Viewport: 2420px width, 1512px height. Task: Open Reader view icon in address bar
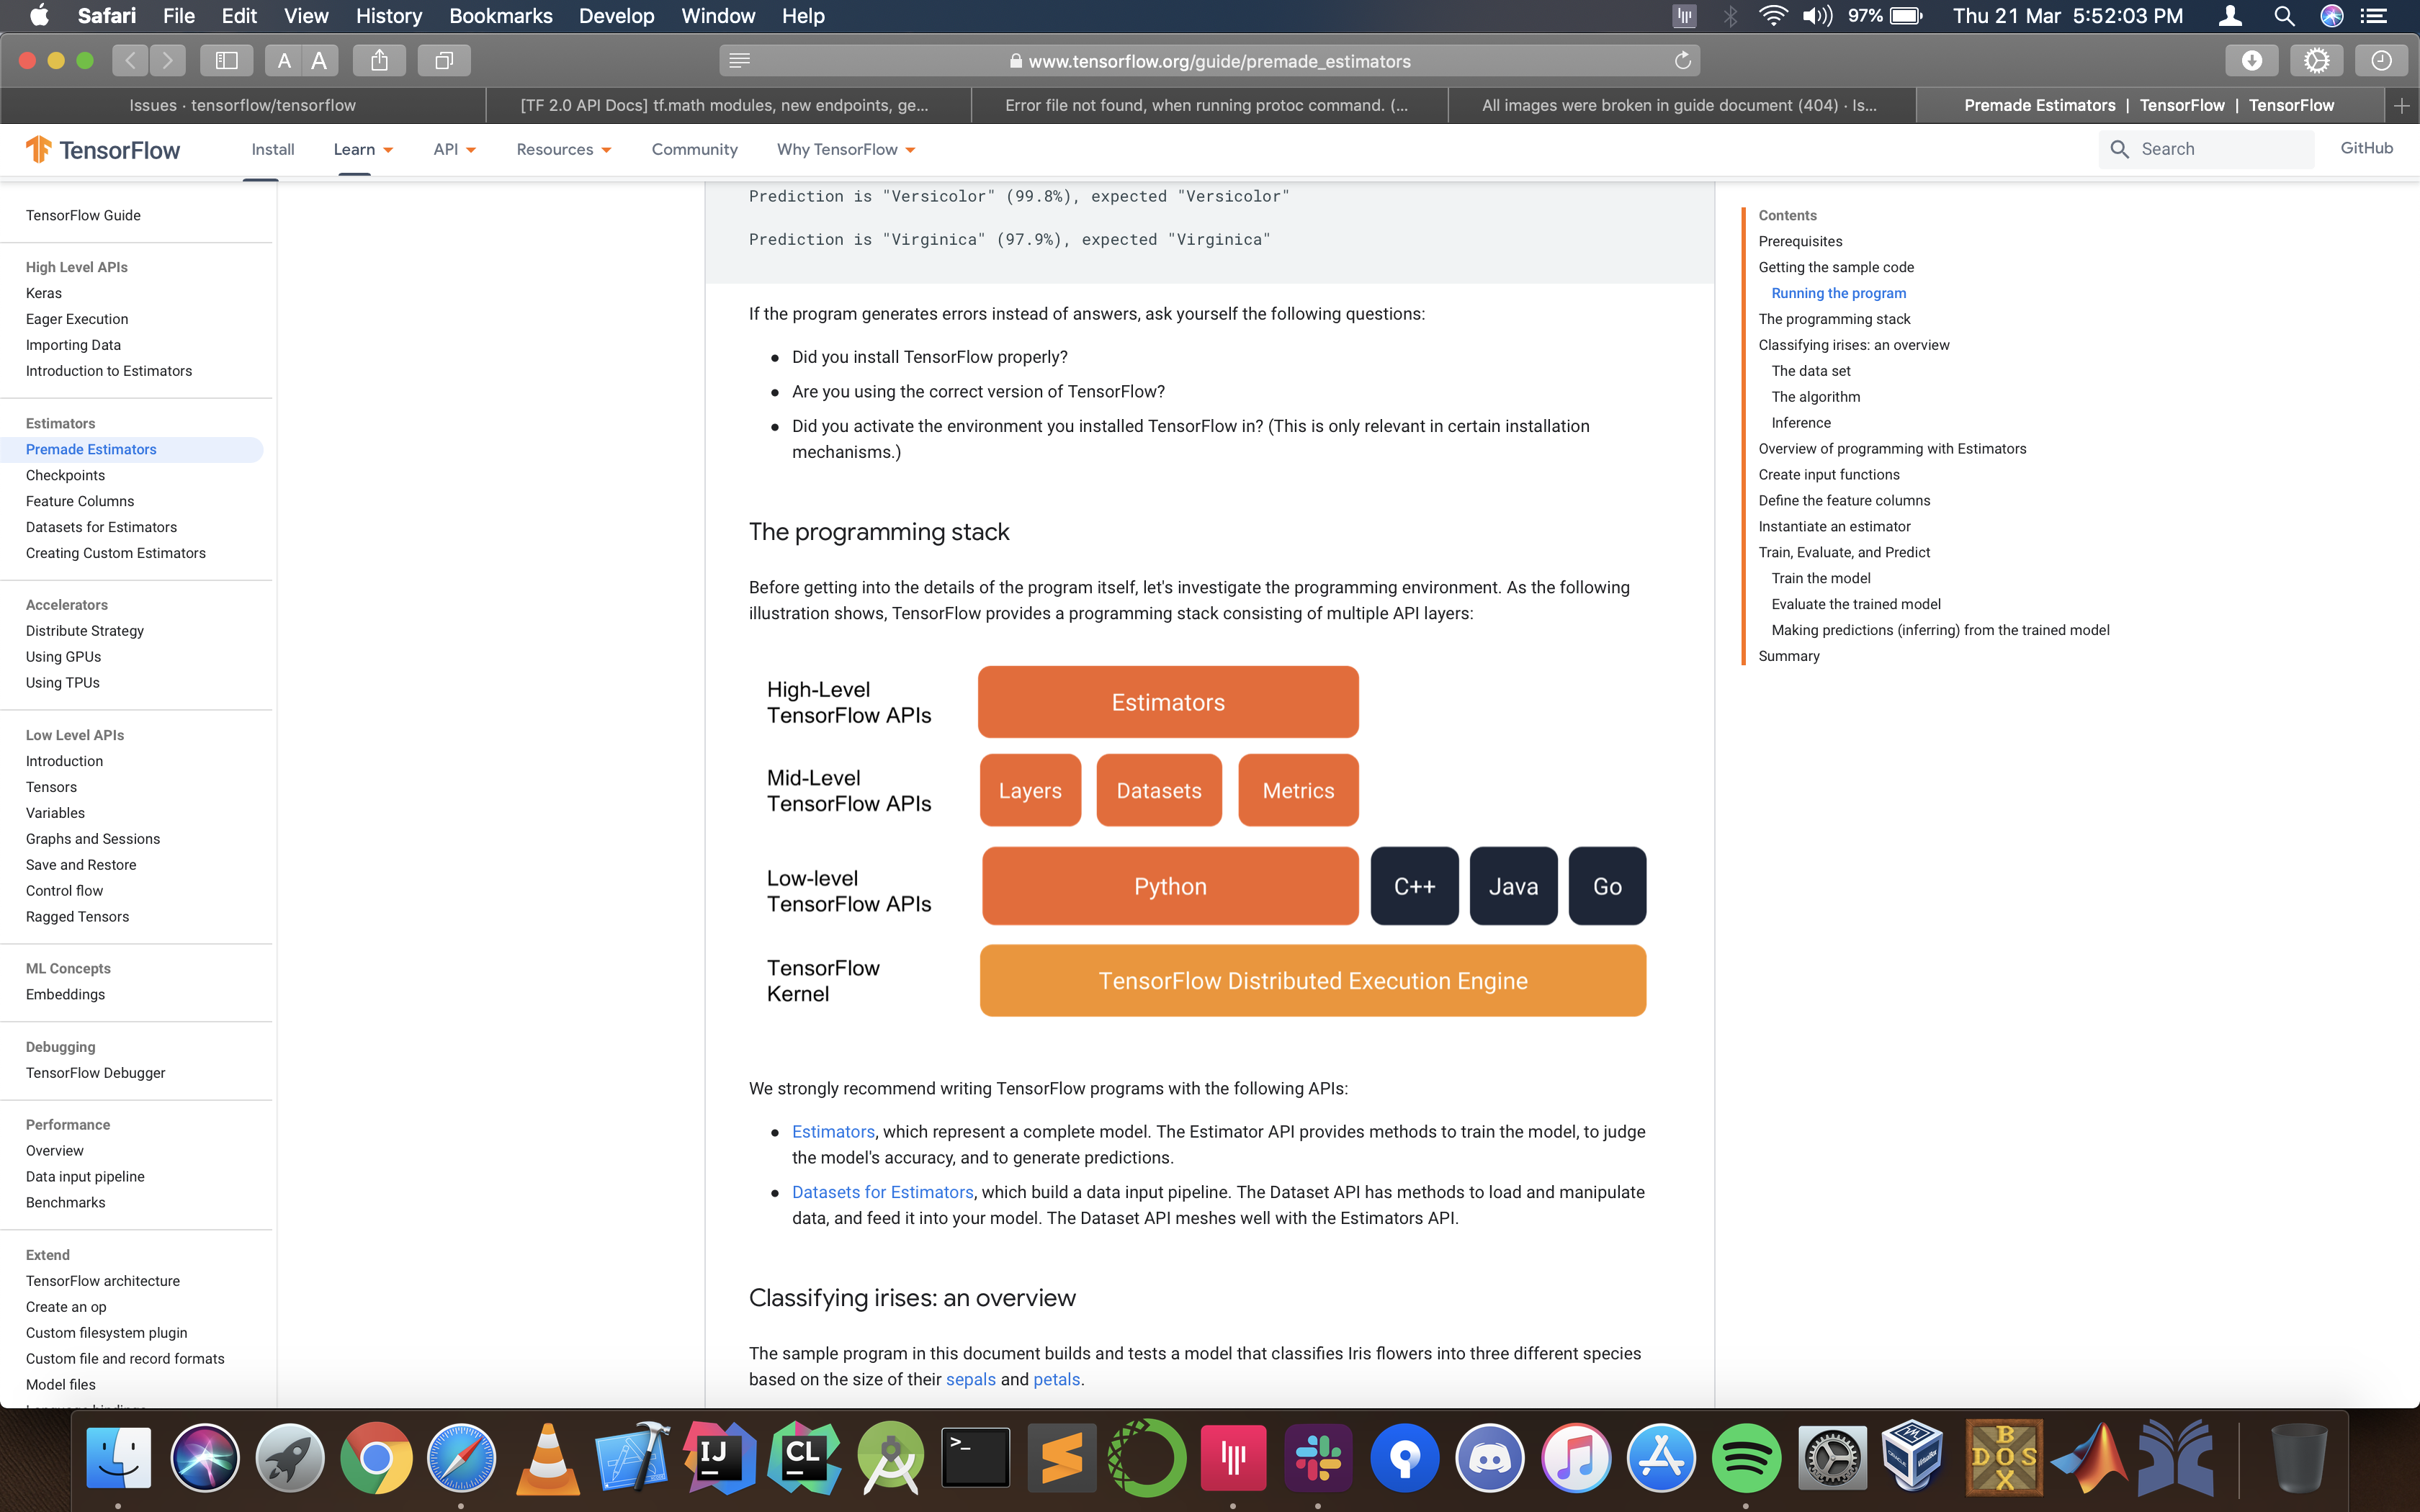739,61
